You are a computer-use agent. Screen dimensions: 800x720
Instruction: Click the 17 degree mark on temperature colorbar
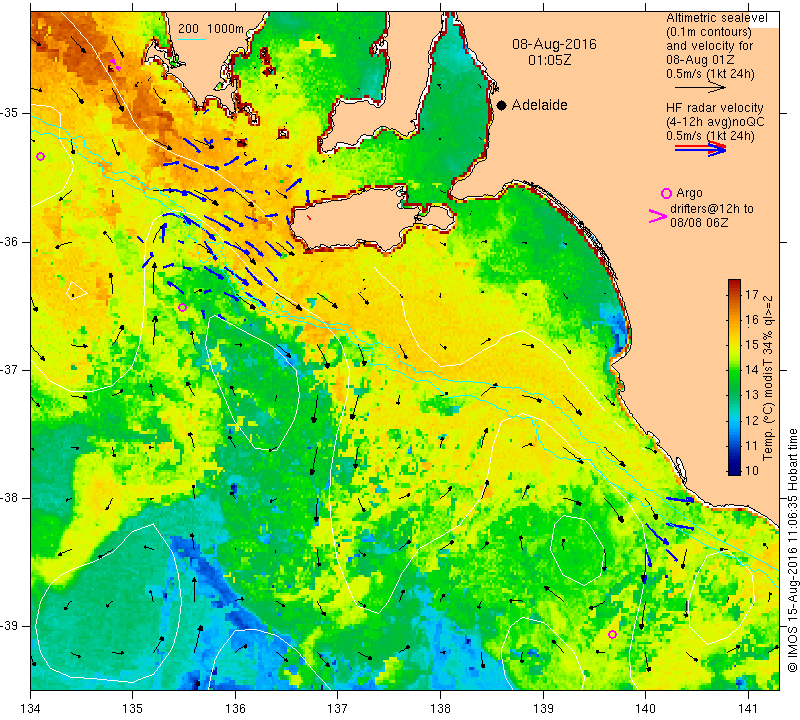point(752,294)
